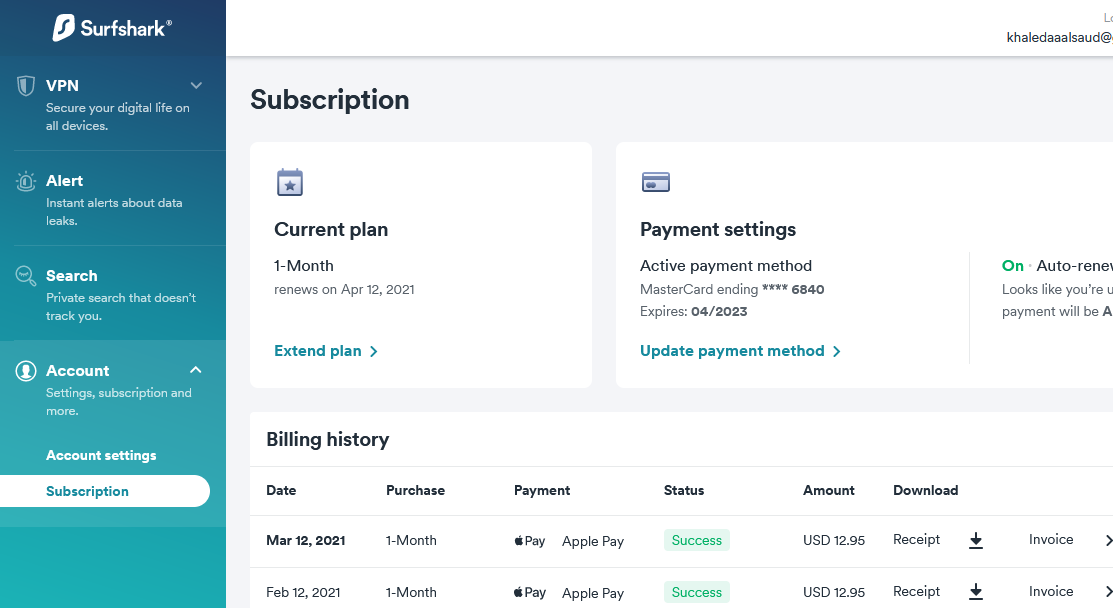
Task: Download receipt for Feb 12, 2021
Action: (976, 592)
